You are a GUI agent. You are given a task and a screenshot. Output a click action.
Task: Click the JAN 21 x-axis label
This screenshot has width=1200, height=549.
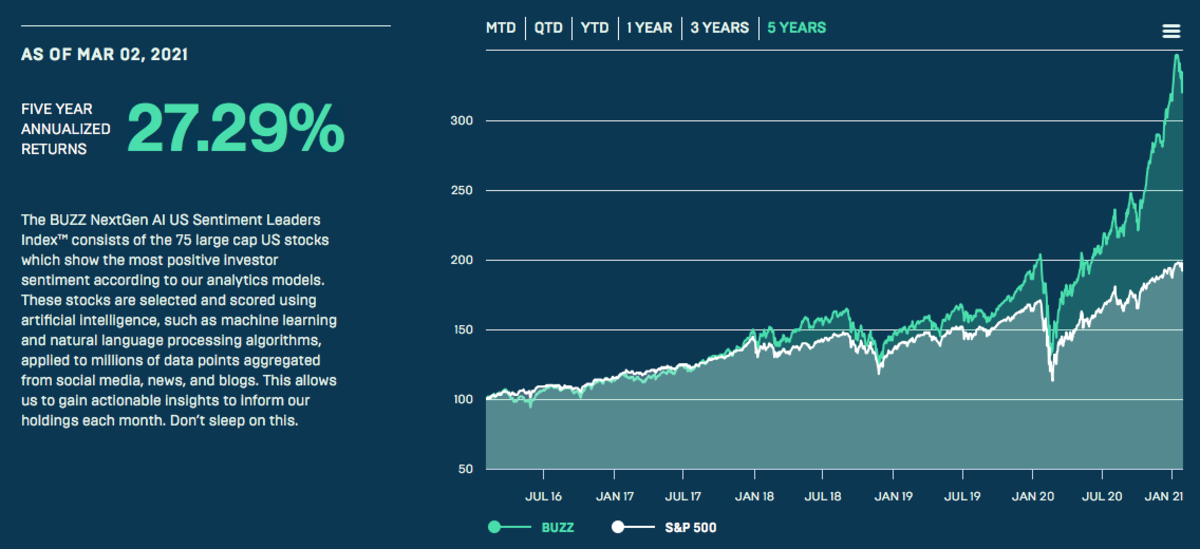point(1164,495)
